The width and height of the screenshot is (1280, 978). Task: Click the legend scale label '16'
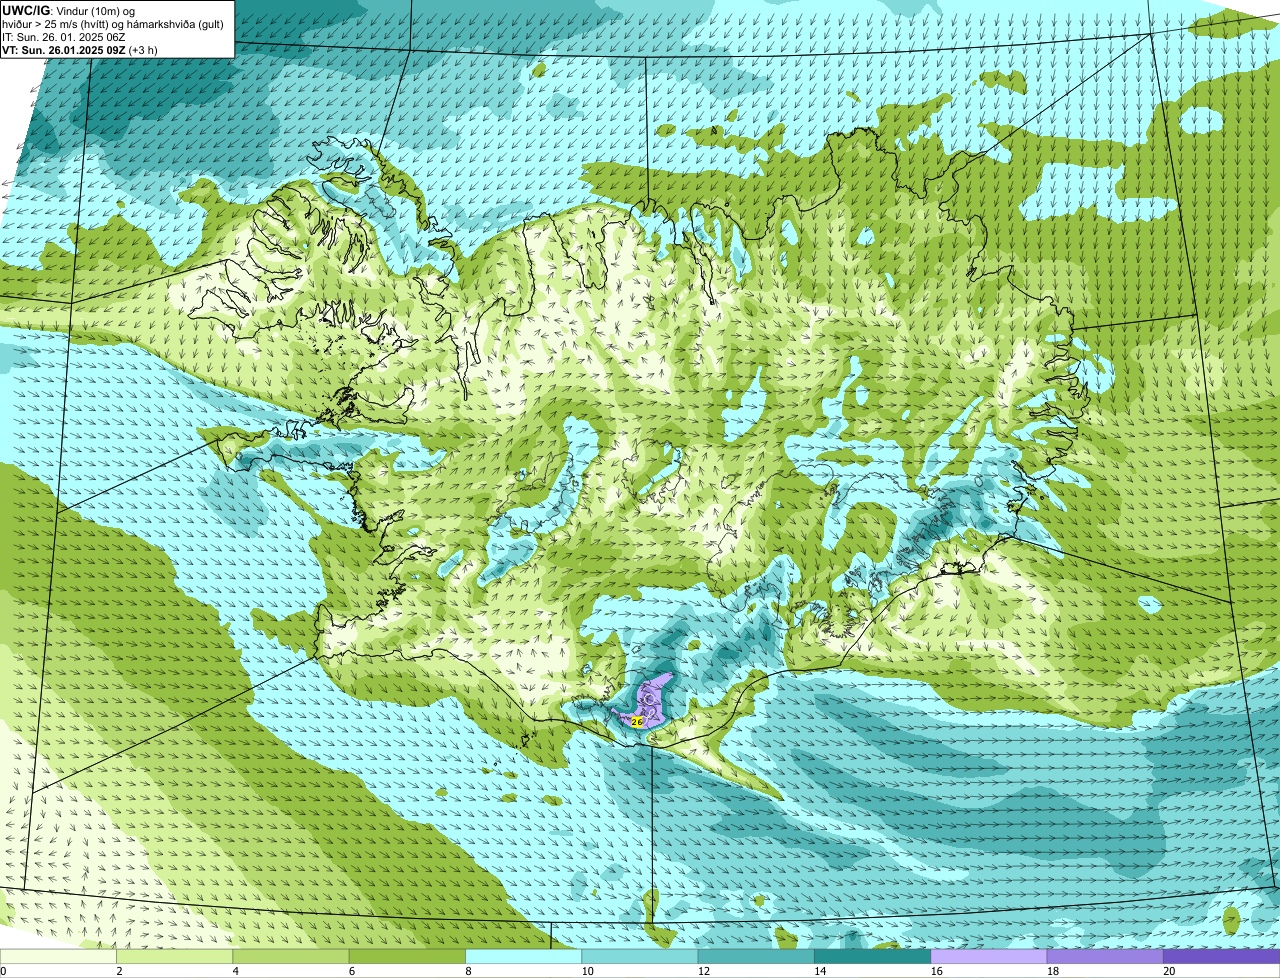[x=936, y=971]
